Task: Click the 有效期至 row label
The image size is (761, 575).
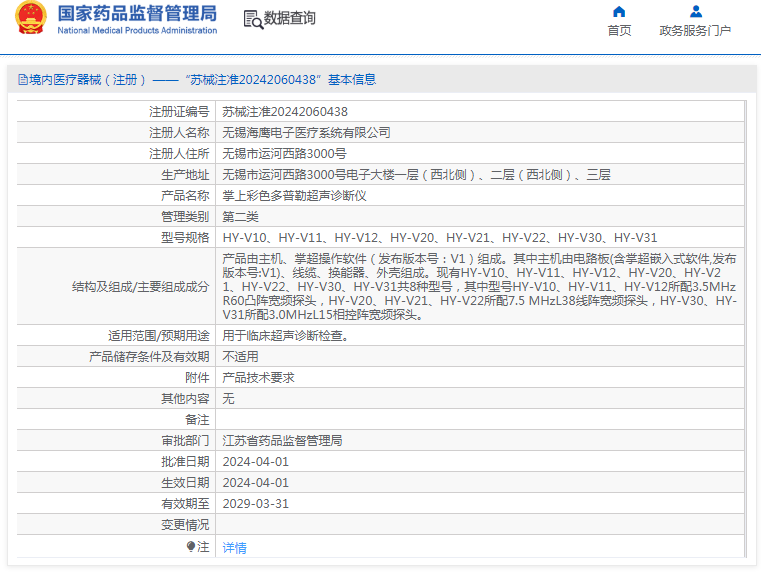Action: click(185, 504)
